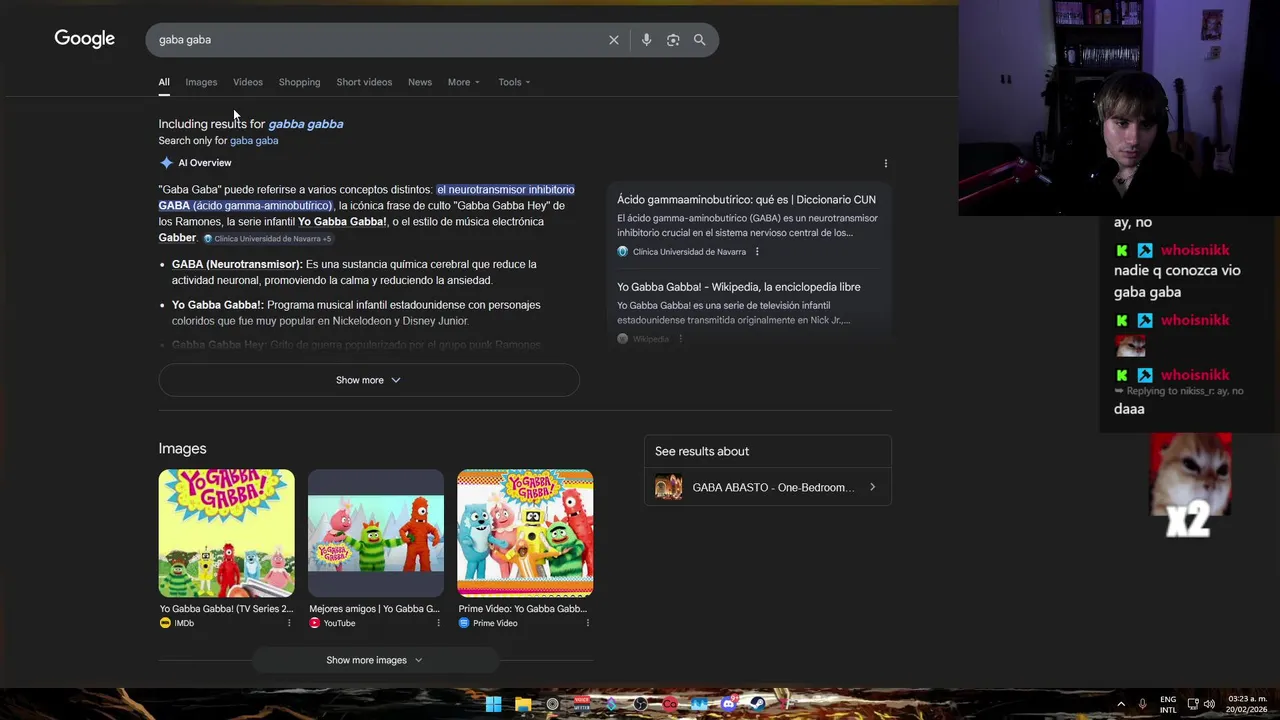Go to Google home via logo
The width and height of the screenshot is (1280, 720).
tap(85, 39)
